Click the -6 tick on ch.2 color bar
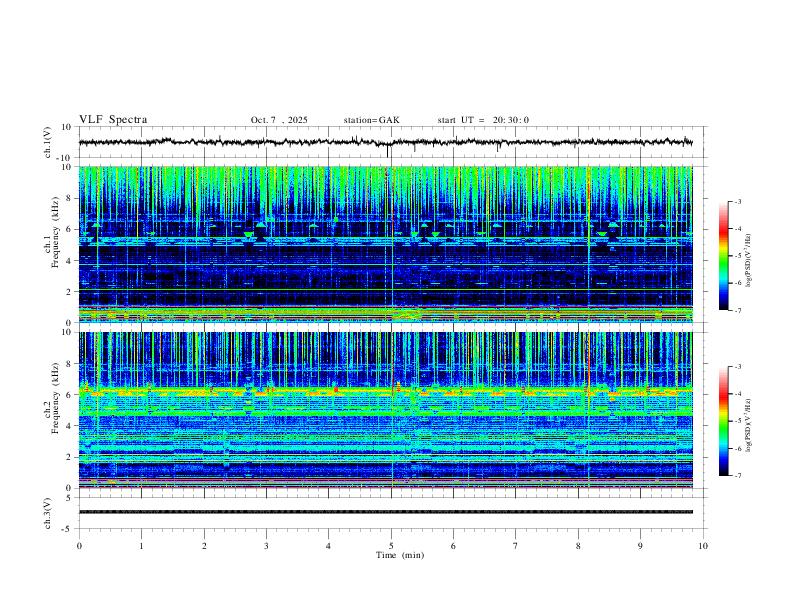 (737, 448)
